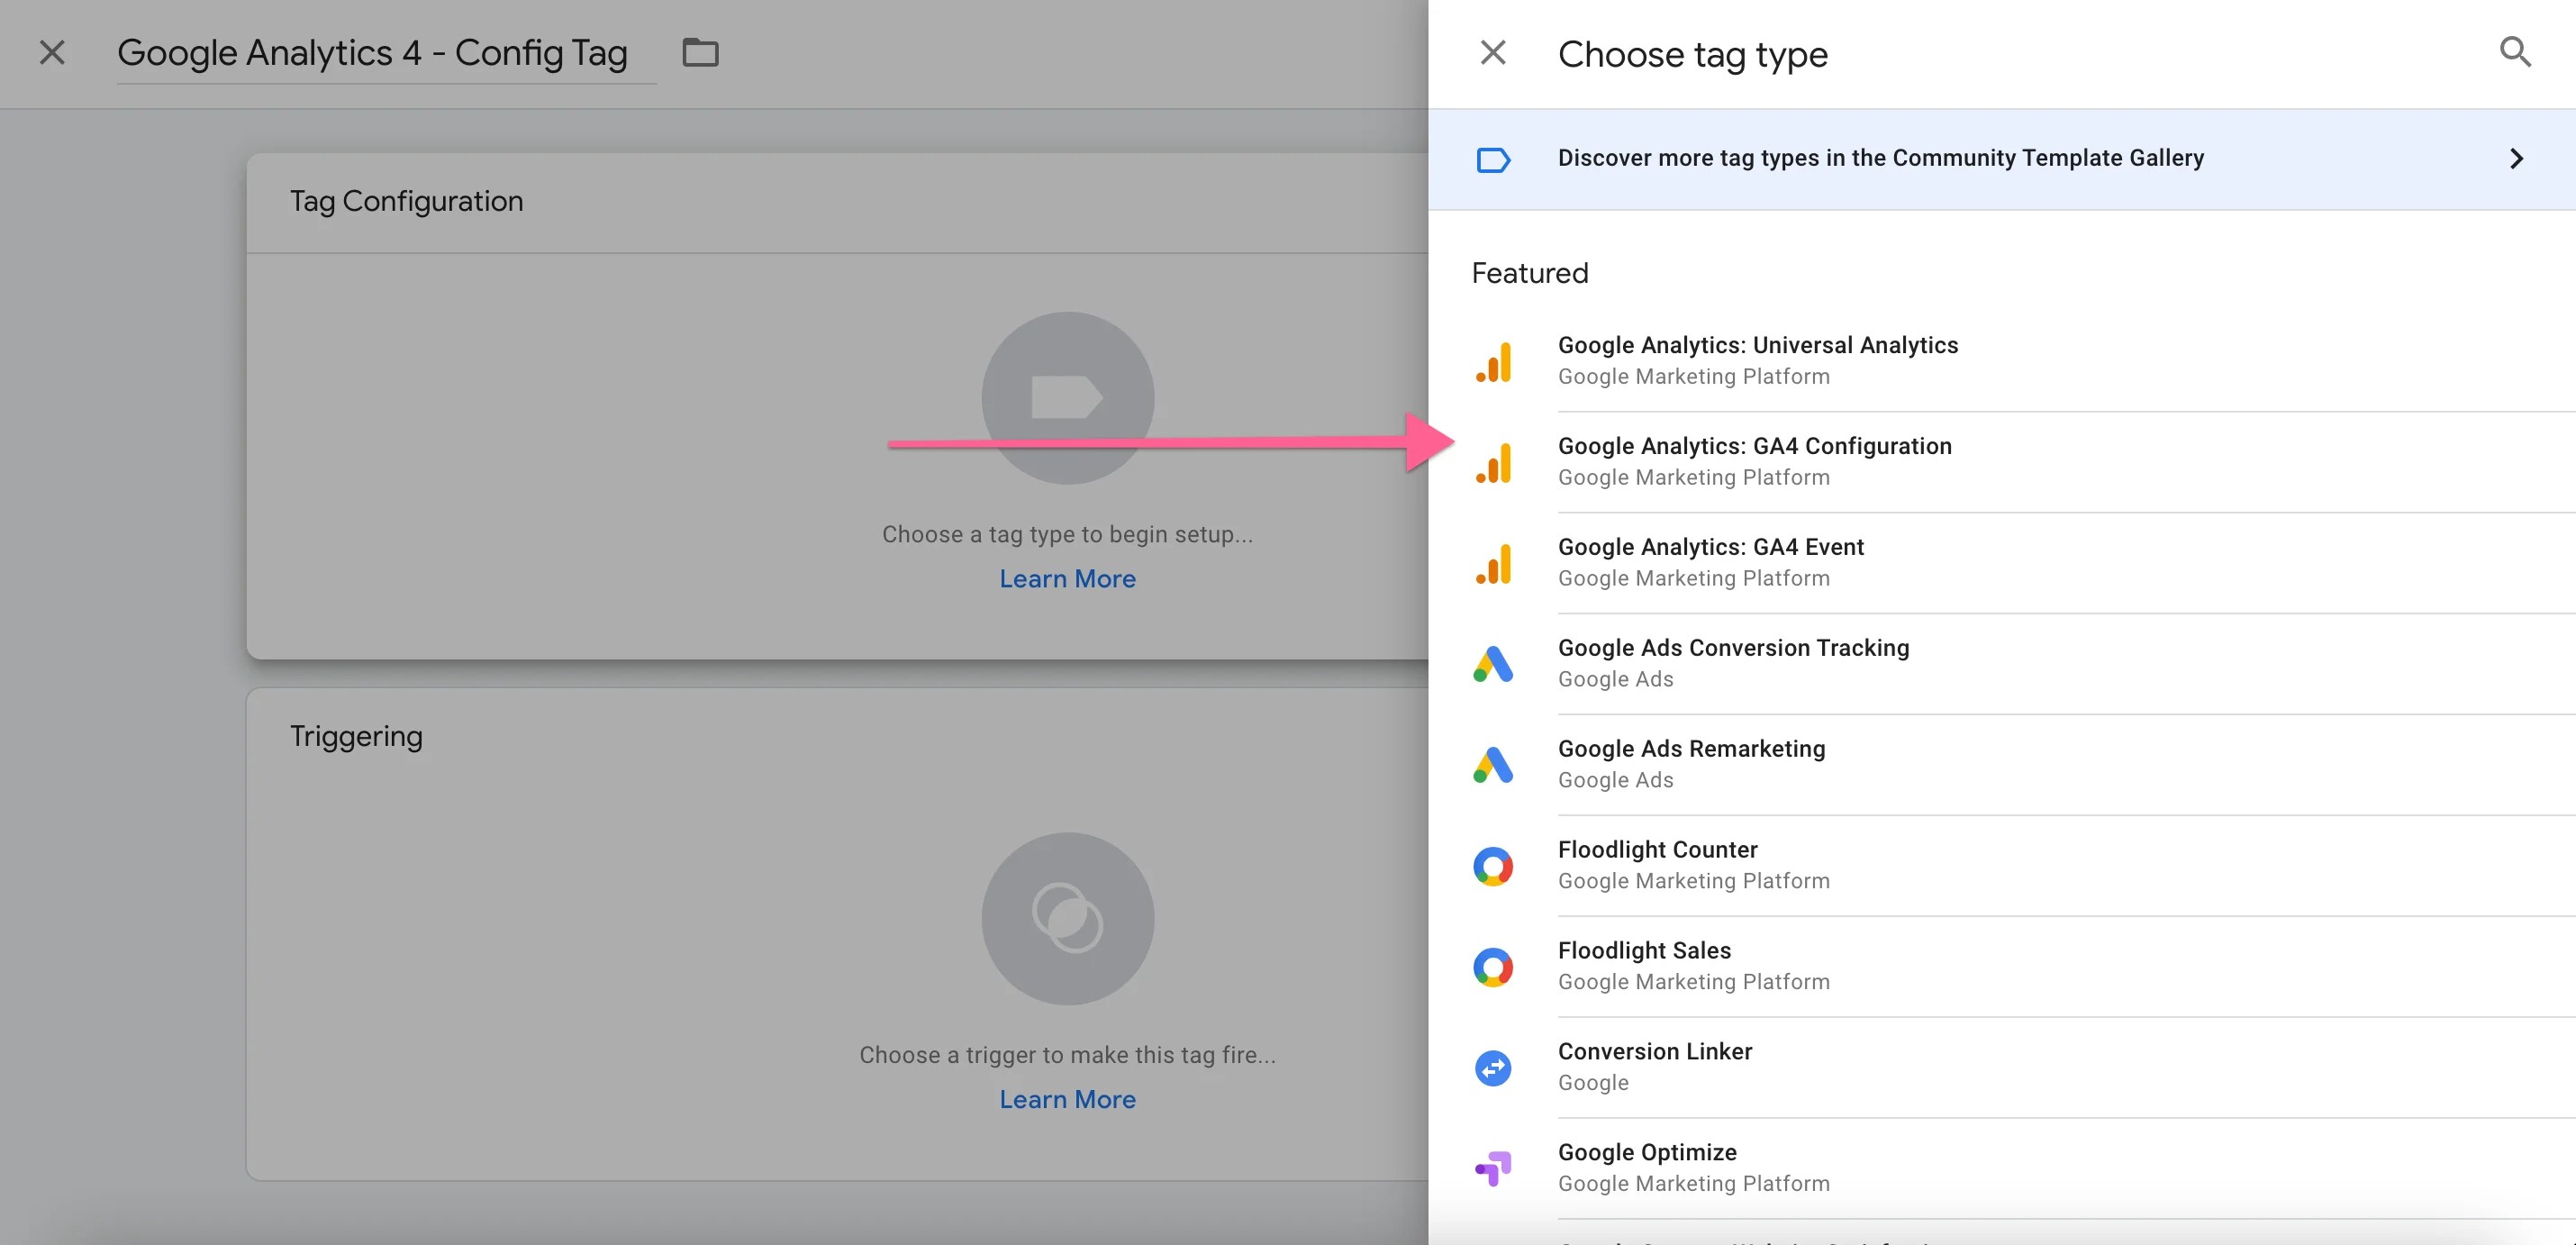Click the folder icon beside the tag name

click(x=700, y=53)
